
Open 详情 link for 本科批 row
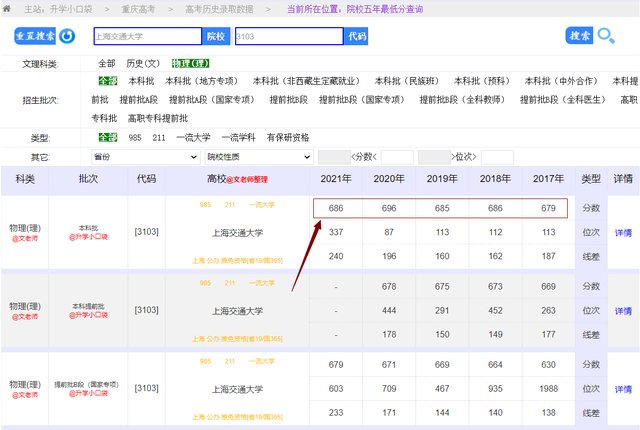pyautogui.click(x=623, y=233)
